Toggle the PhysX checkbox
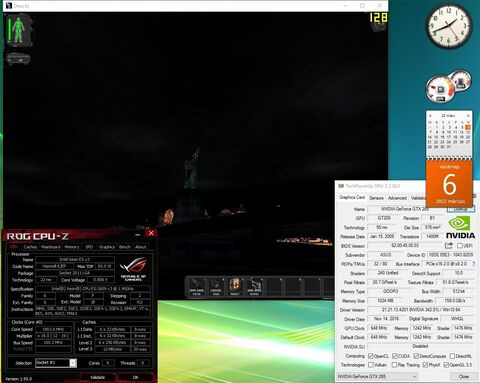This screenshot has width=480, height=383. point(425,365)
